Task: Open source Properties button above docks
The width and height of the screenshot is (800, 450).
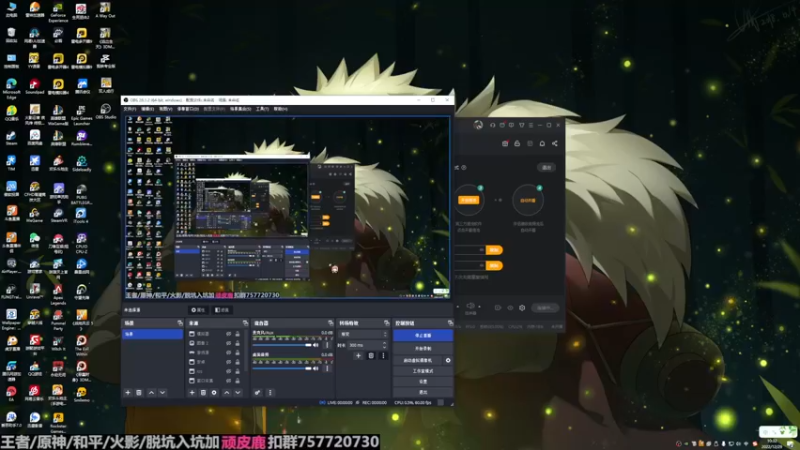Action: point(198,310)
